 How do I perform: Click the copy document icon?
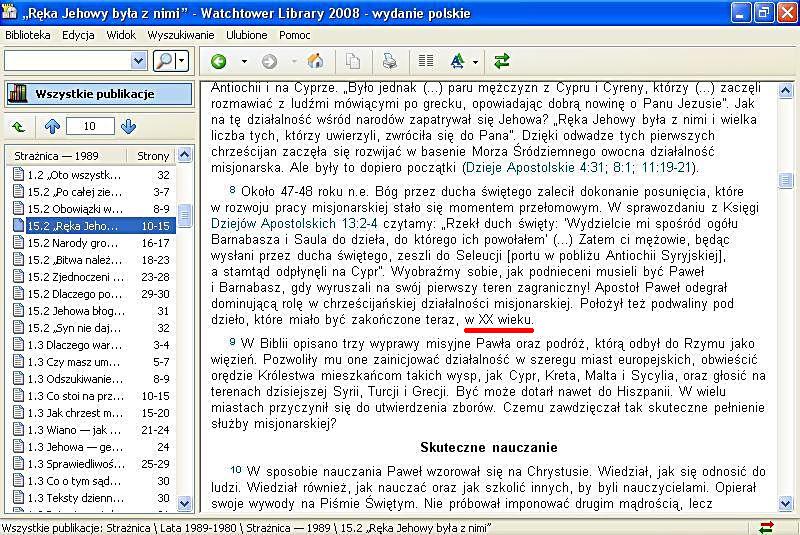pyautogui.click(x=352, y=61)
